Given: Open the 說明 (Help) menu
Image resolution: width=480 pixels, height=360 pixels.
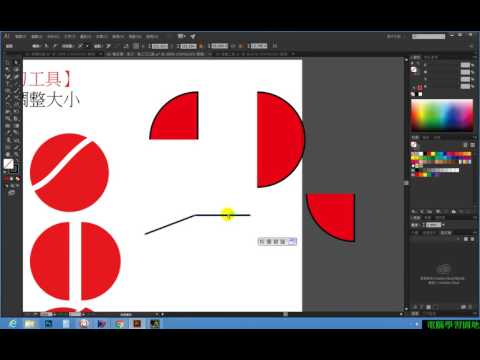Looking at the screenshot, I should [x=152, y=36].
